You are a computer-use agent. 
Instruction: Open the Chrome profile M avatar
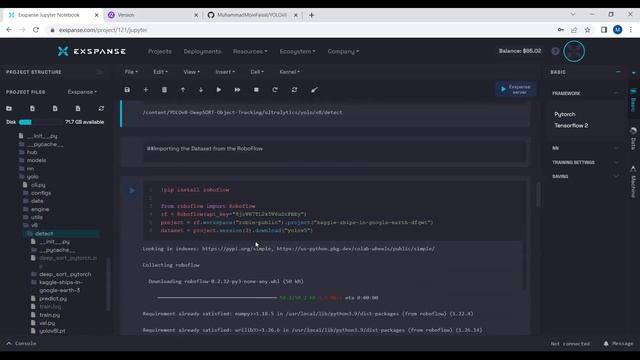point(618,30)
